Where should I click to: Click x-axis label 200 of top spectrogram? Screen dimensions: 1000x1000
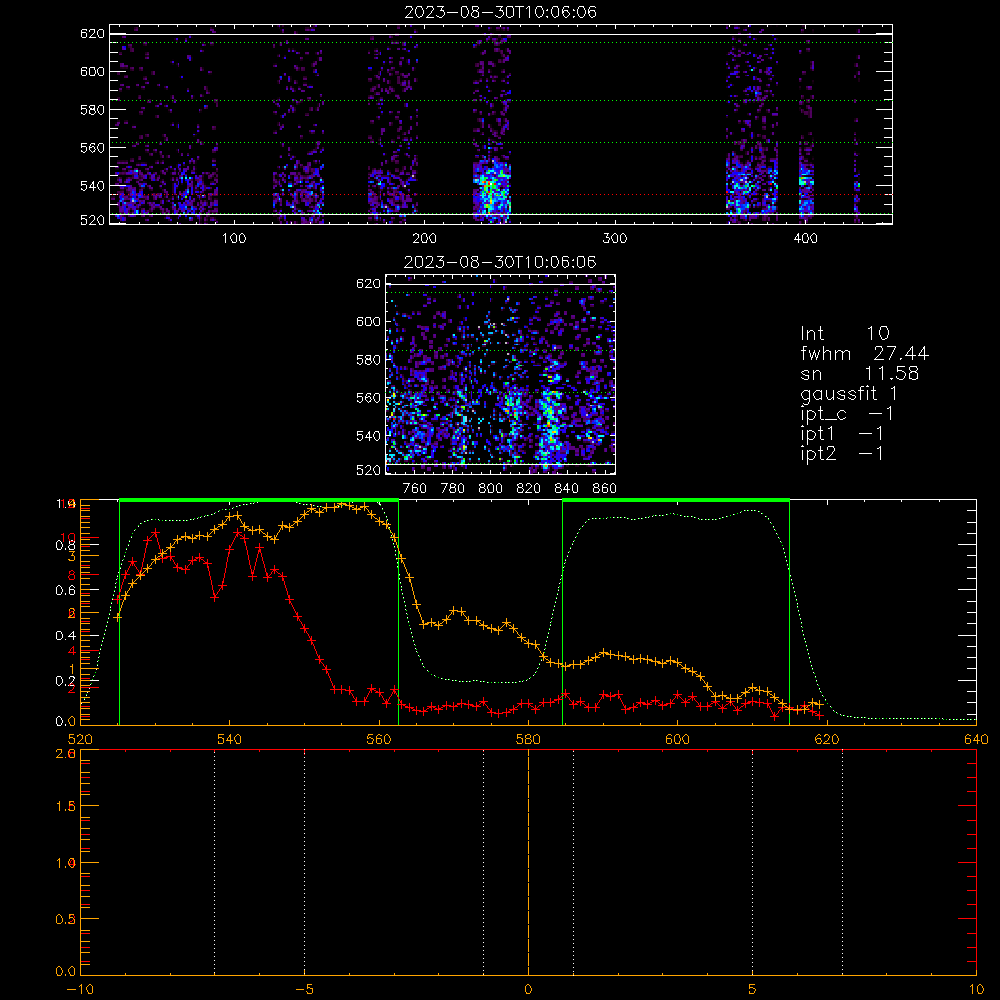(x=424, y=239)
